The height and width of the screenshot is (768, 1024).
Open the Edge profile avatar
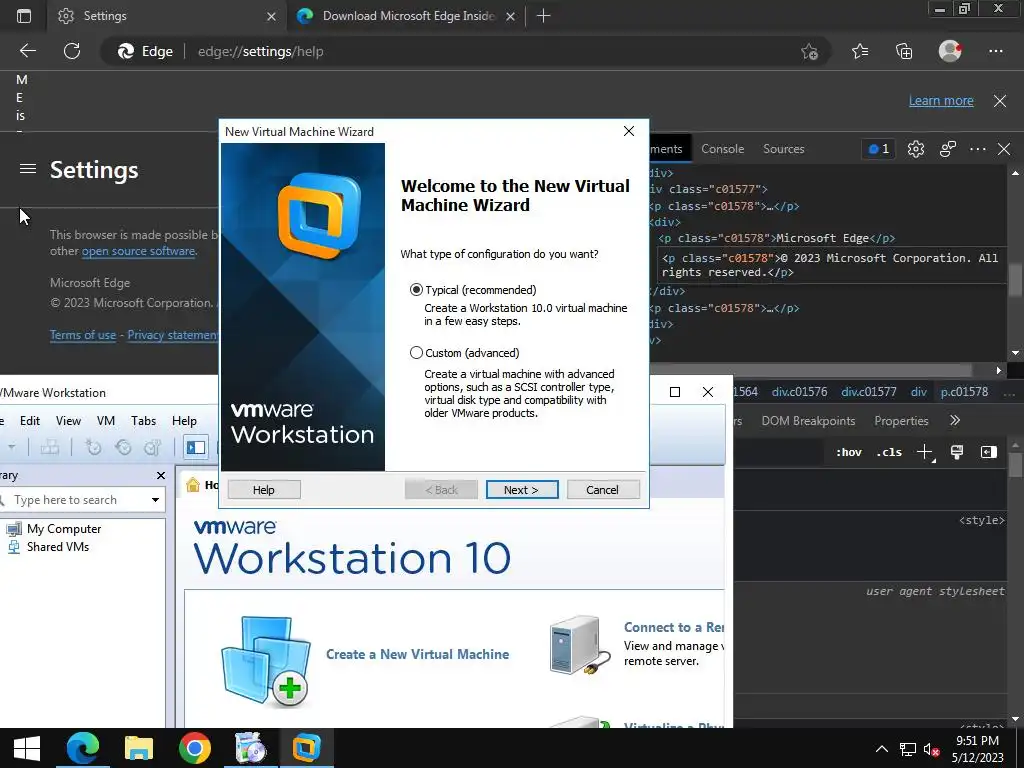(x=950, y=51)
